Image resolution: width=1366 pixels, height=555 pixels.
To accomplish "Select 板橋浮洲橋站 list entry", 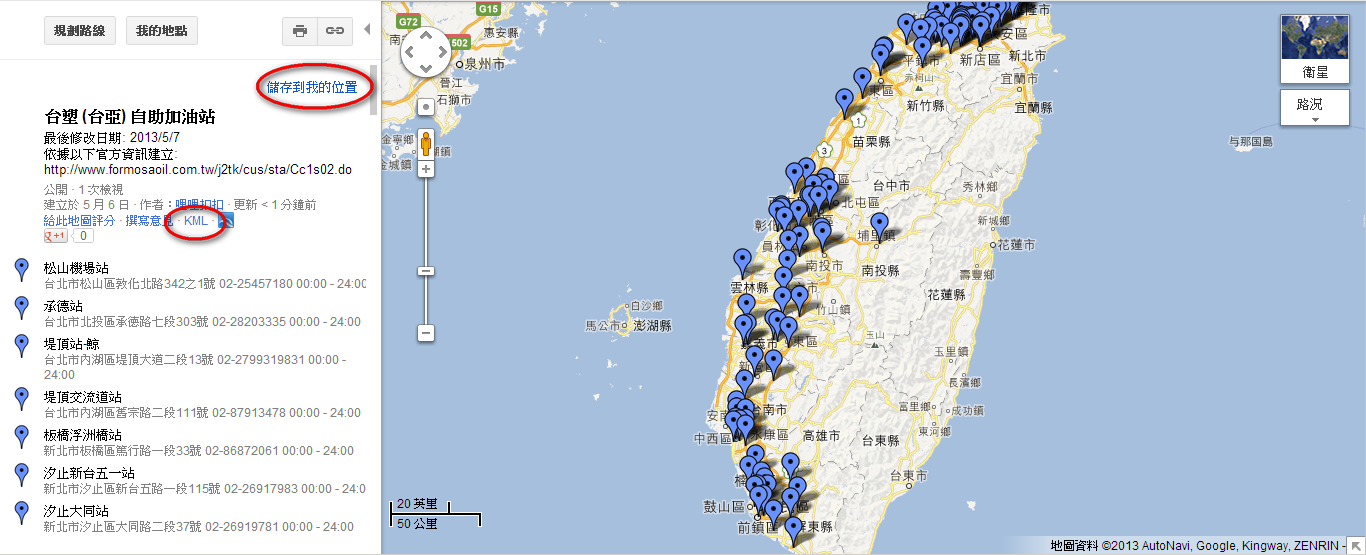I will click(x=82, y=435).
